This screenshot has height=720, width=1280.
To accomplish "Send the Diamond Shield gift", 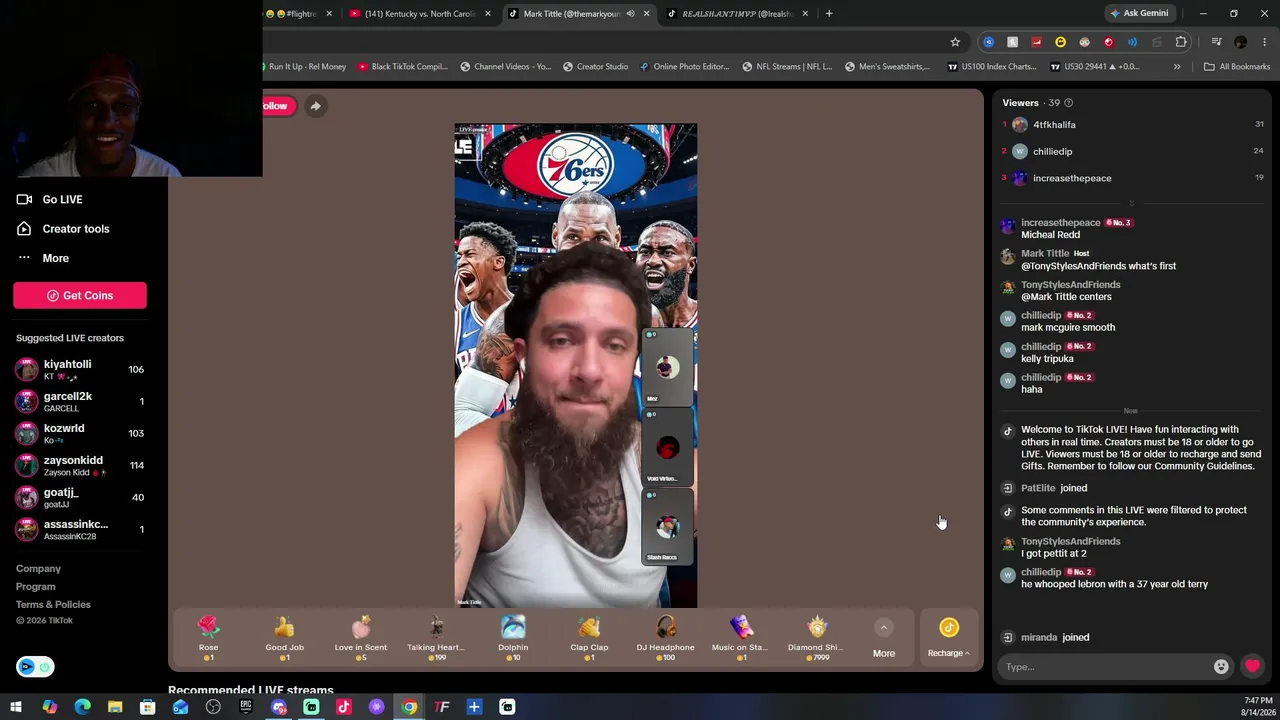I will (817, 637).
